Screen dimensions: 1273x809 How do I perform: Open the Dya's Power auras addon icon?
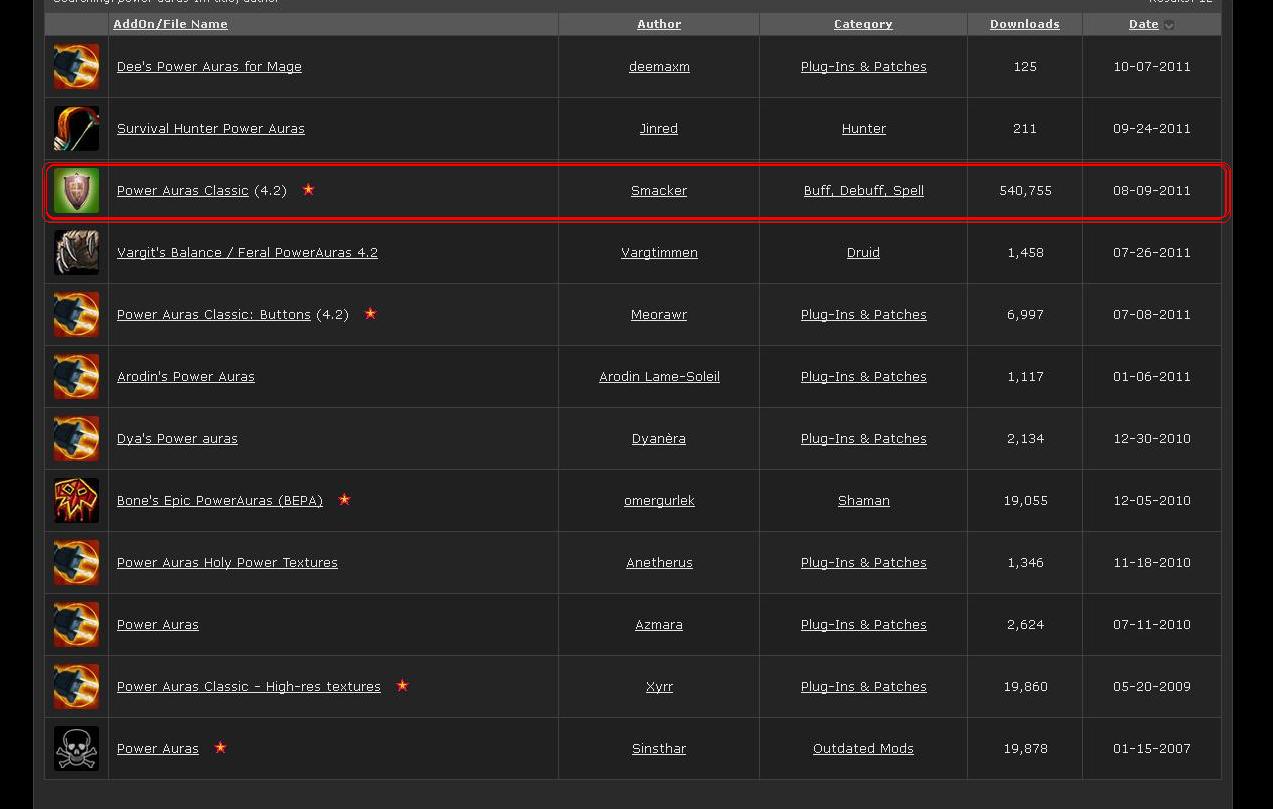[76, 439]
